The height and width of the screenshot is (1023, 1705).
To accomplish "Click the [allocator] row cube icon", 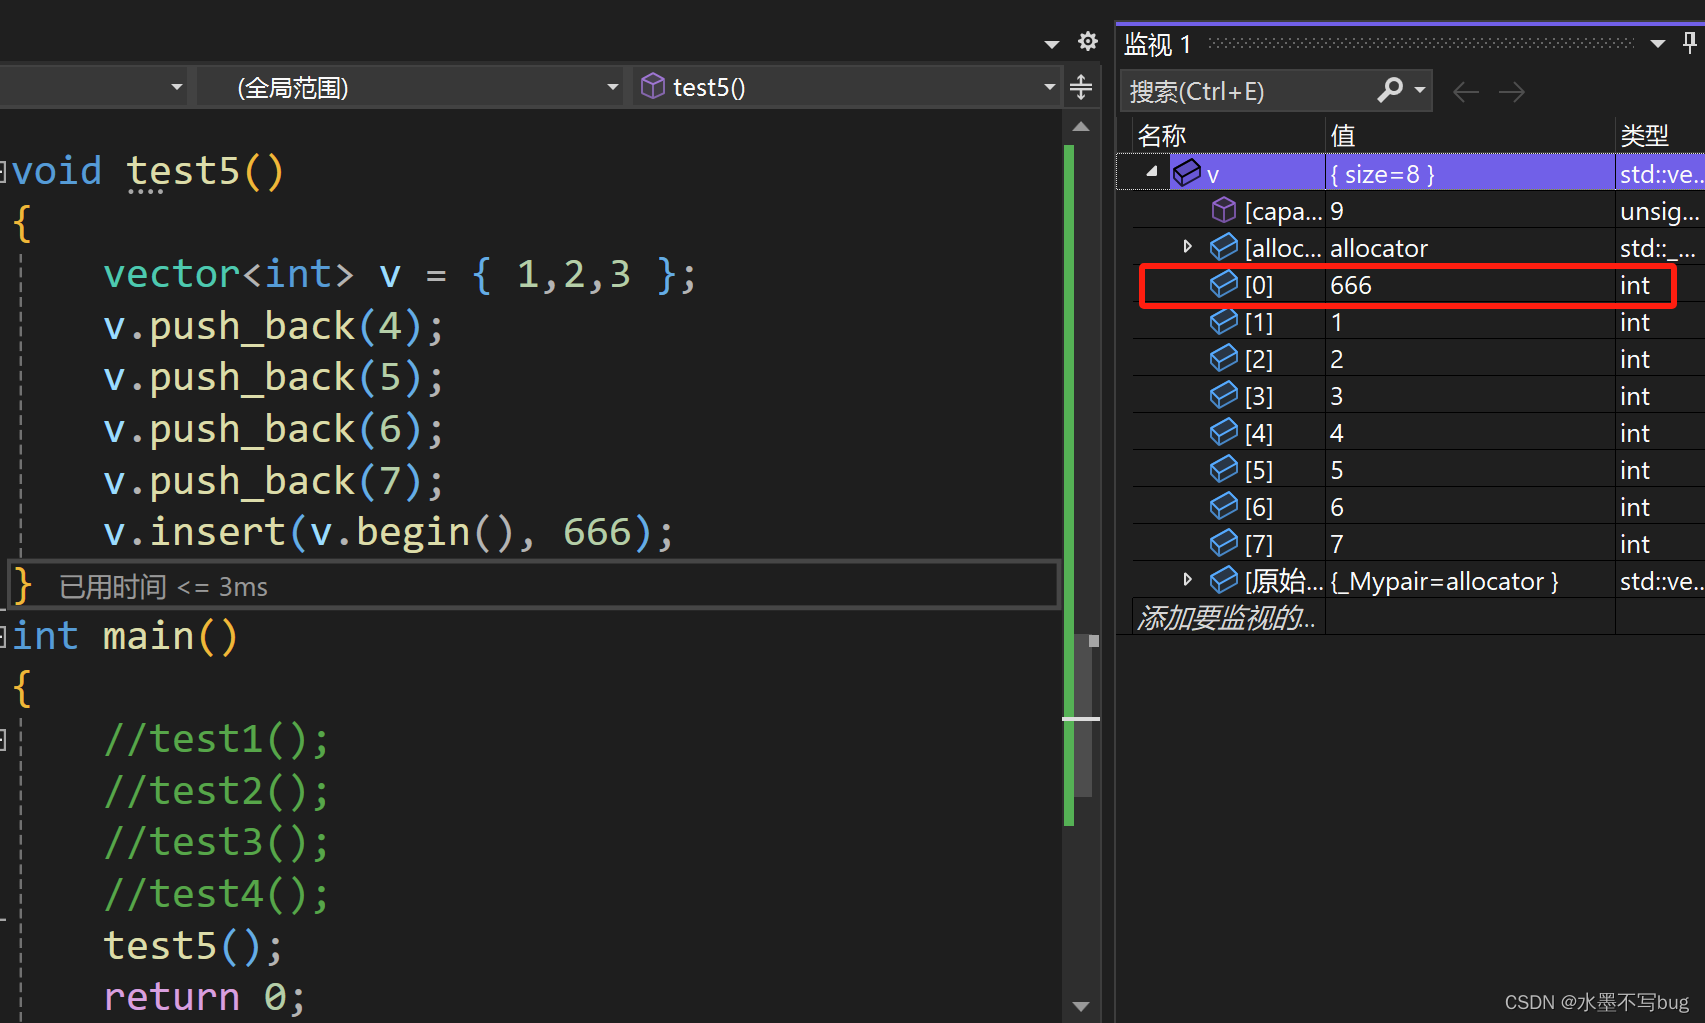I will [1224, 247].
